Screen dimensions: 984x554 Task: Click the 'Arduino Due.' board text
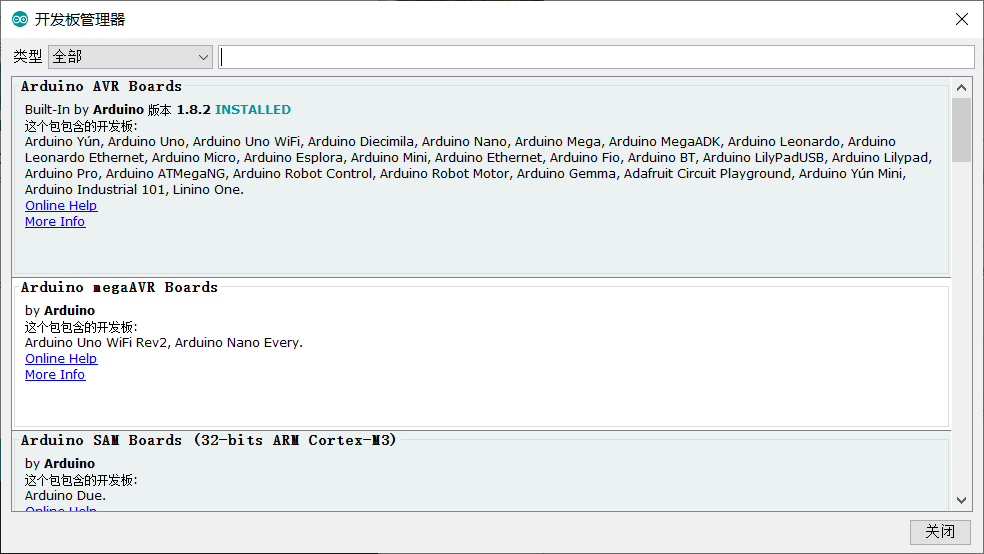(x=65, y=496)
